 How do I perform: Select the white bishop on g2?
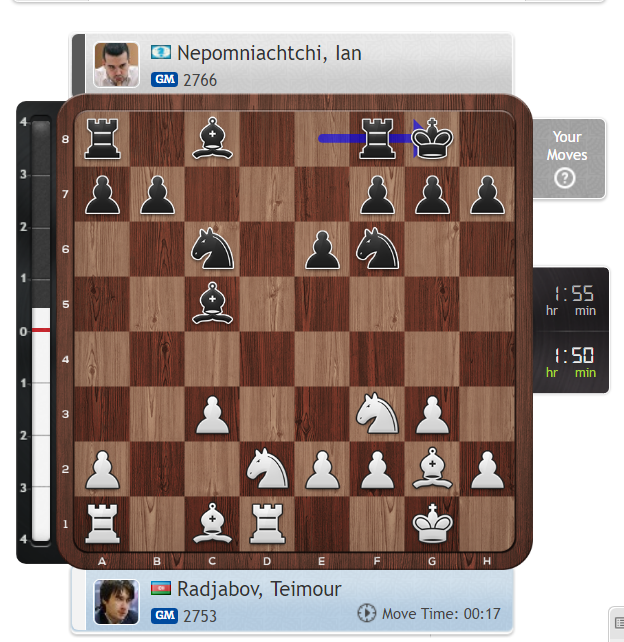[x=432, y=468]
